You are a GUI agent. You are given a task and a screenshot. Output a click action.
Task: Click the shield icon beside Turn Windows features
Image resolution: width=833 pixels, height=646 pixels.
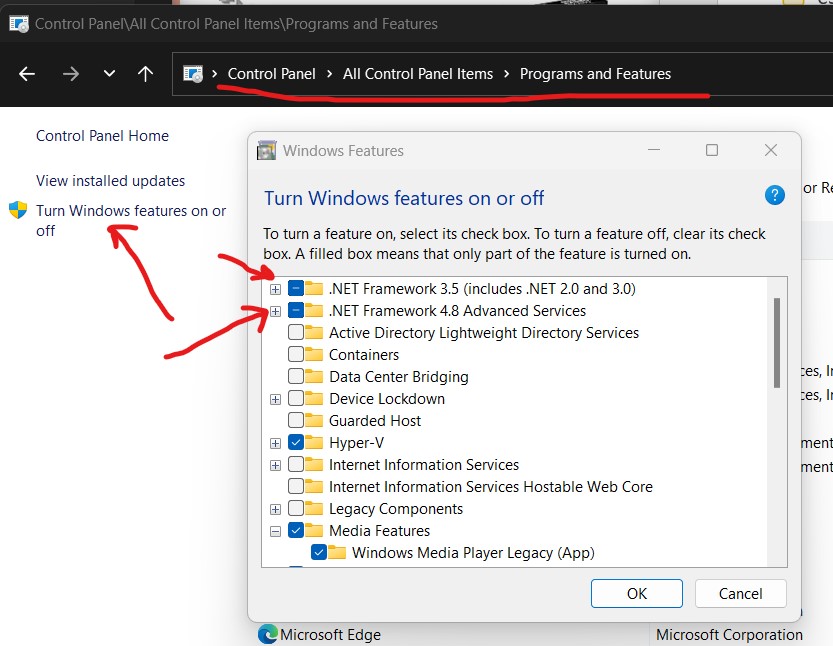[18, 211]
